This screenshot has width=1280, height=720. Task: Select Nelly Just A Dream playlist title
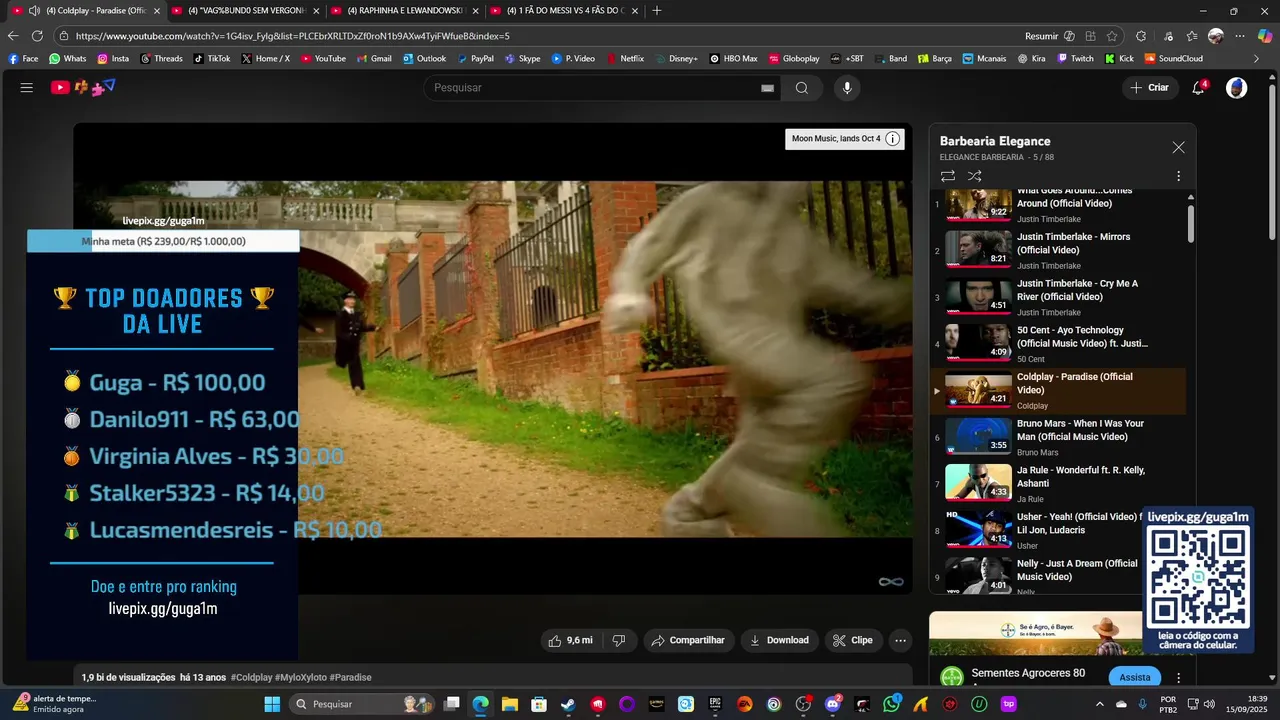[1077, 570]
